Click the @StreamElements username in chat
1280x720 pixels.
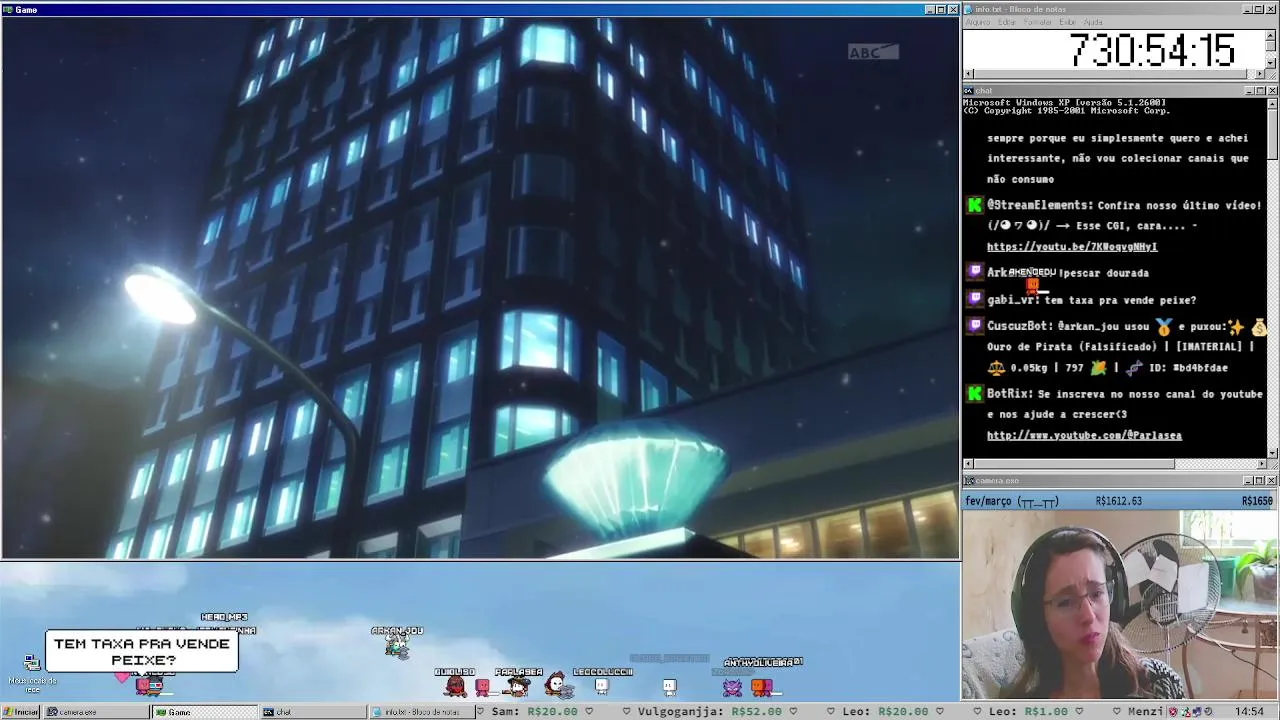(1039, 205)
